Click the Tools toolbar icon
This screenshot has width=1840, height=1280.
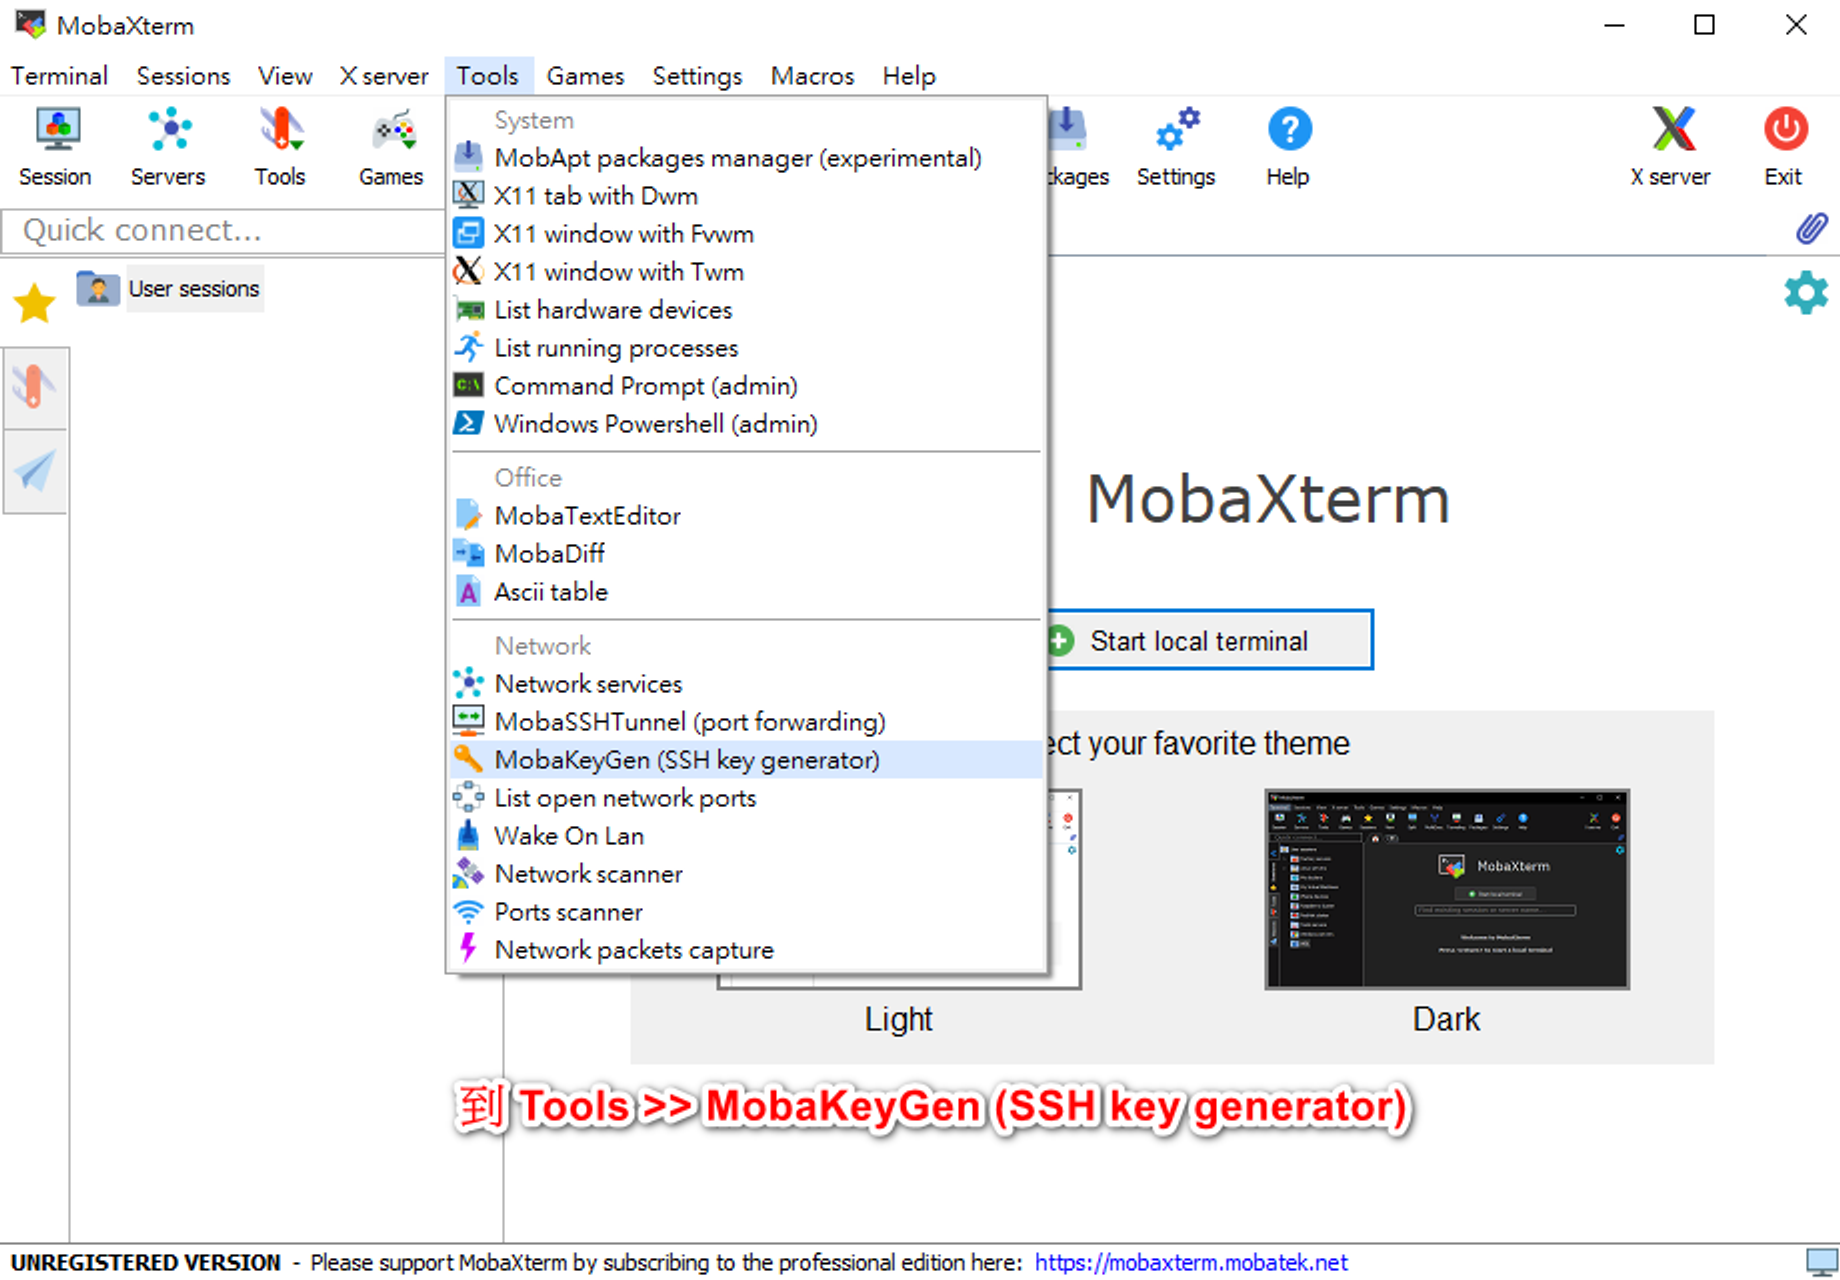280,147
